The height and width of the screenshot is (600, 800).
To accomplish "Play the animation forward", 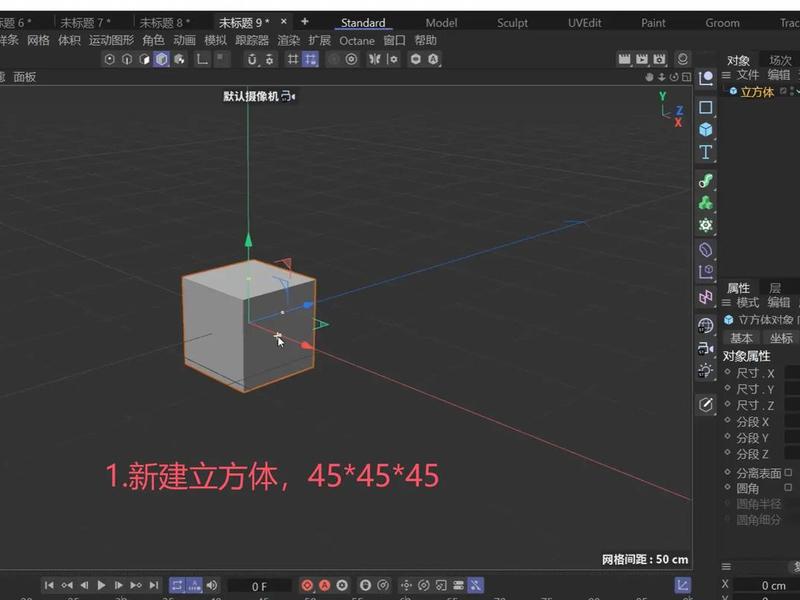I will tap(102, 585).
